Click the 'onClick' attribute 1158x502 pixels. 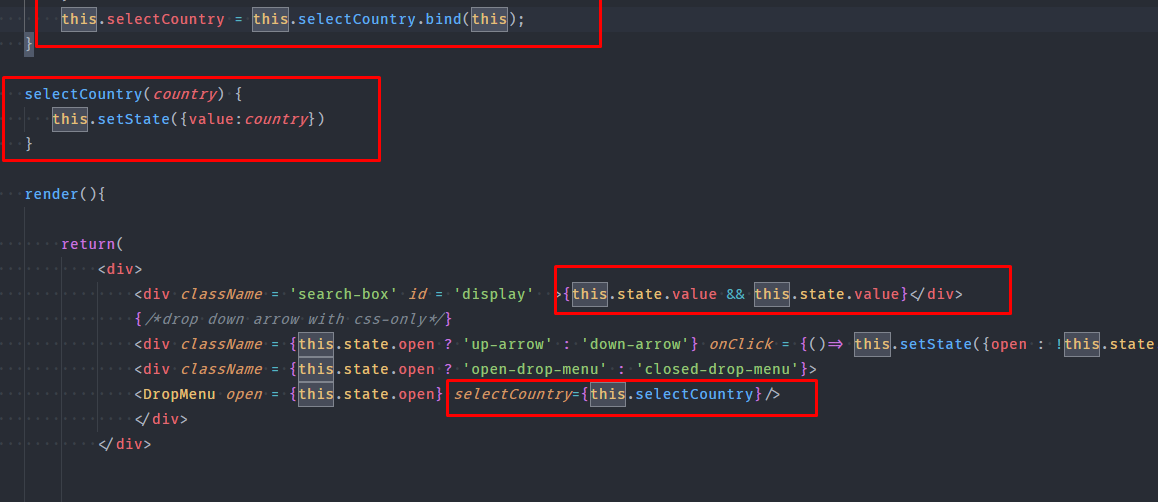[741, 344]
